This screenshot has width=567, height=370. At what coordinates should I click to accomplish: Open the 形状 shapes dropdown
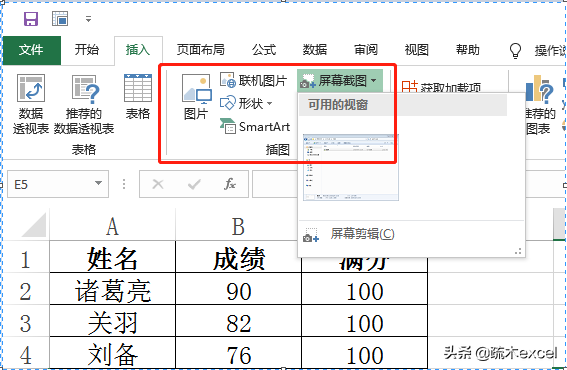tap(246, 103)
